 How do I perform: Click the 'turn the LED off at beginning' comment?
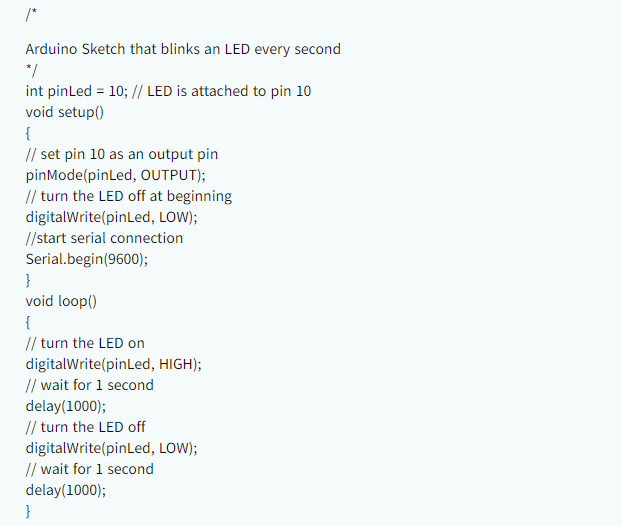pyautogui.click(x=128, y=196)
